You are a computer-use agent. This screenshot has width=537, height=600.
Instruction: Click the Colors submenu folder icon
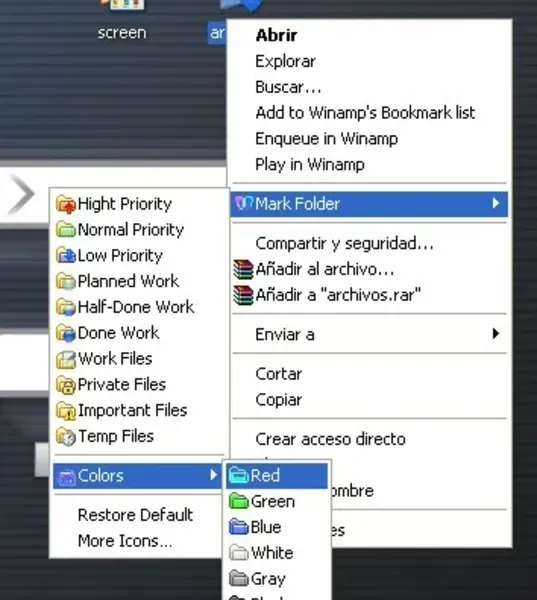[65, 477]
